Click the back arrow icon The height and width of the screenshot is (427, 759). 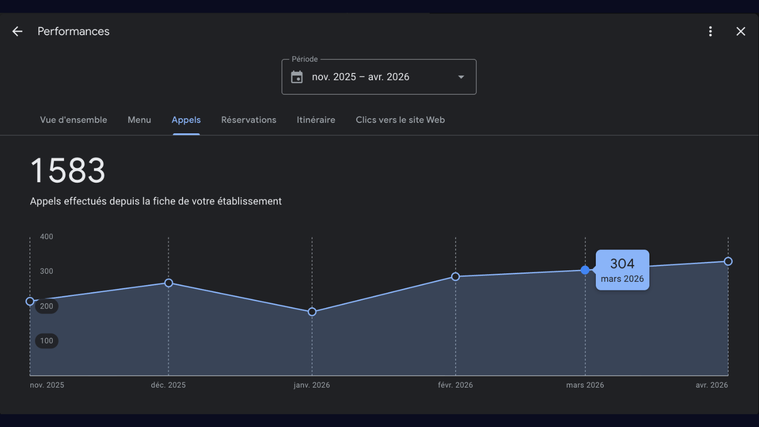[17, 32]
